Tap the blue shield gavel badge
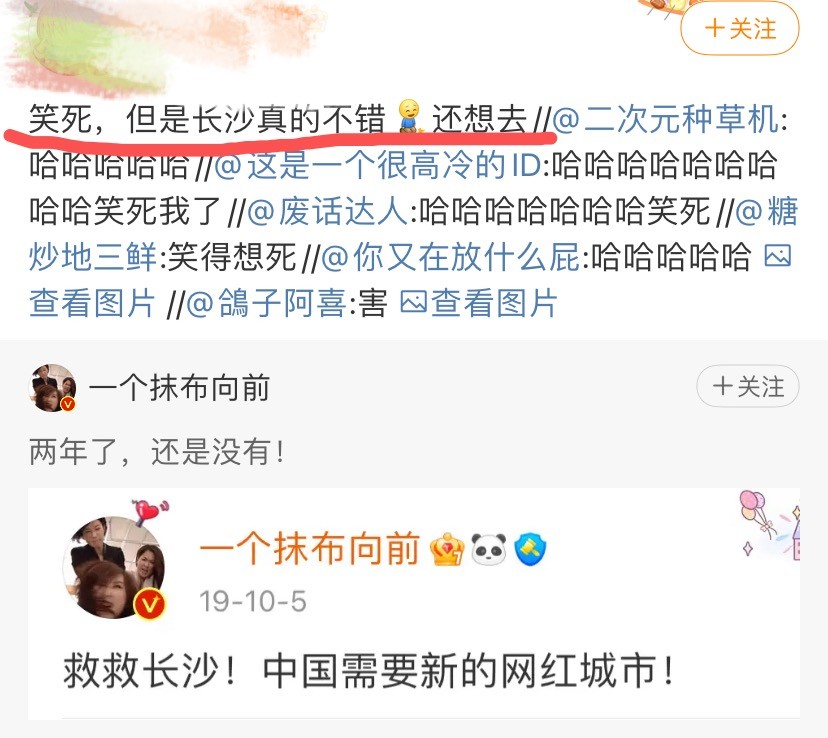Viewport: 828px width, 738px height. tap(530, 549)
